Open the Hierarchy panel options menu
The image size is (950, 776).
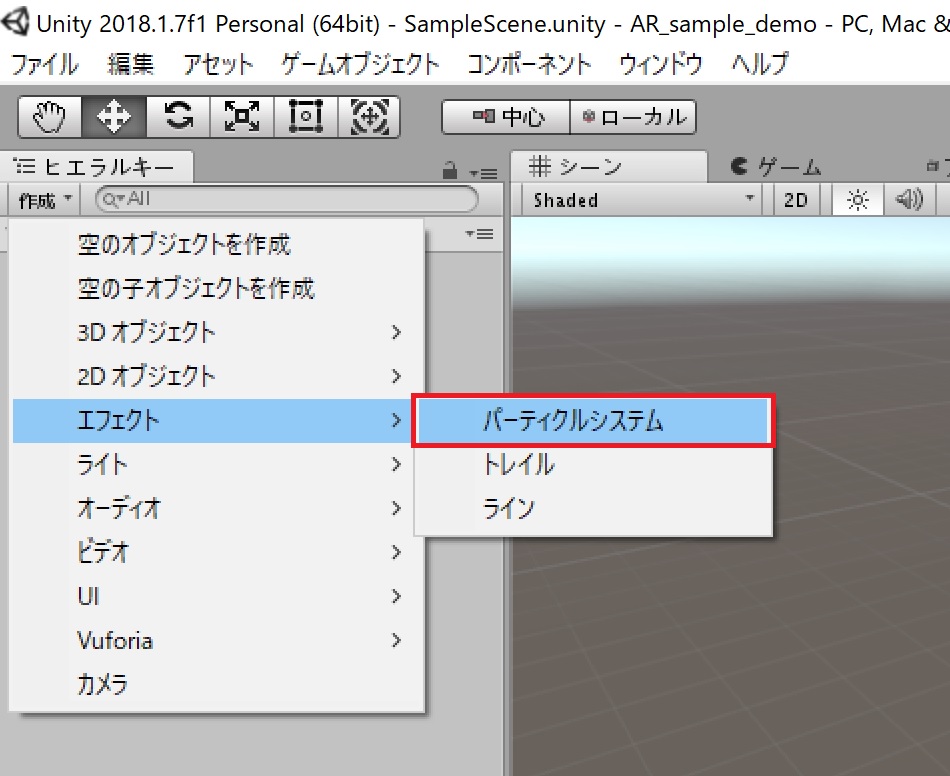pos(483,172)
